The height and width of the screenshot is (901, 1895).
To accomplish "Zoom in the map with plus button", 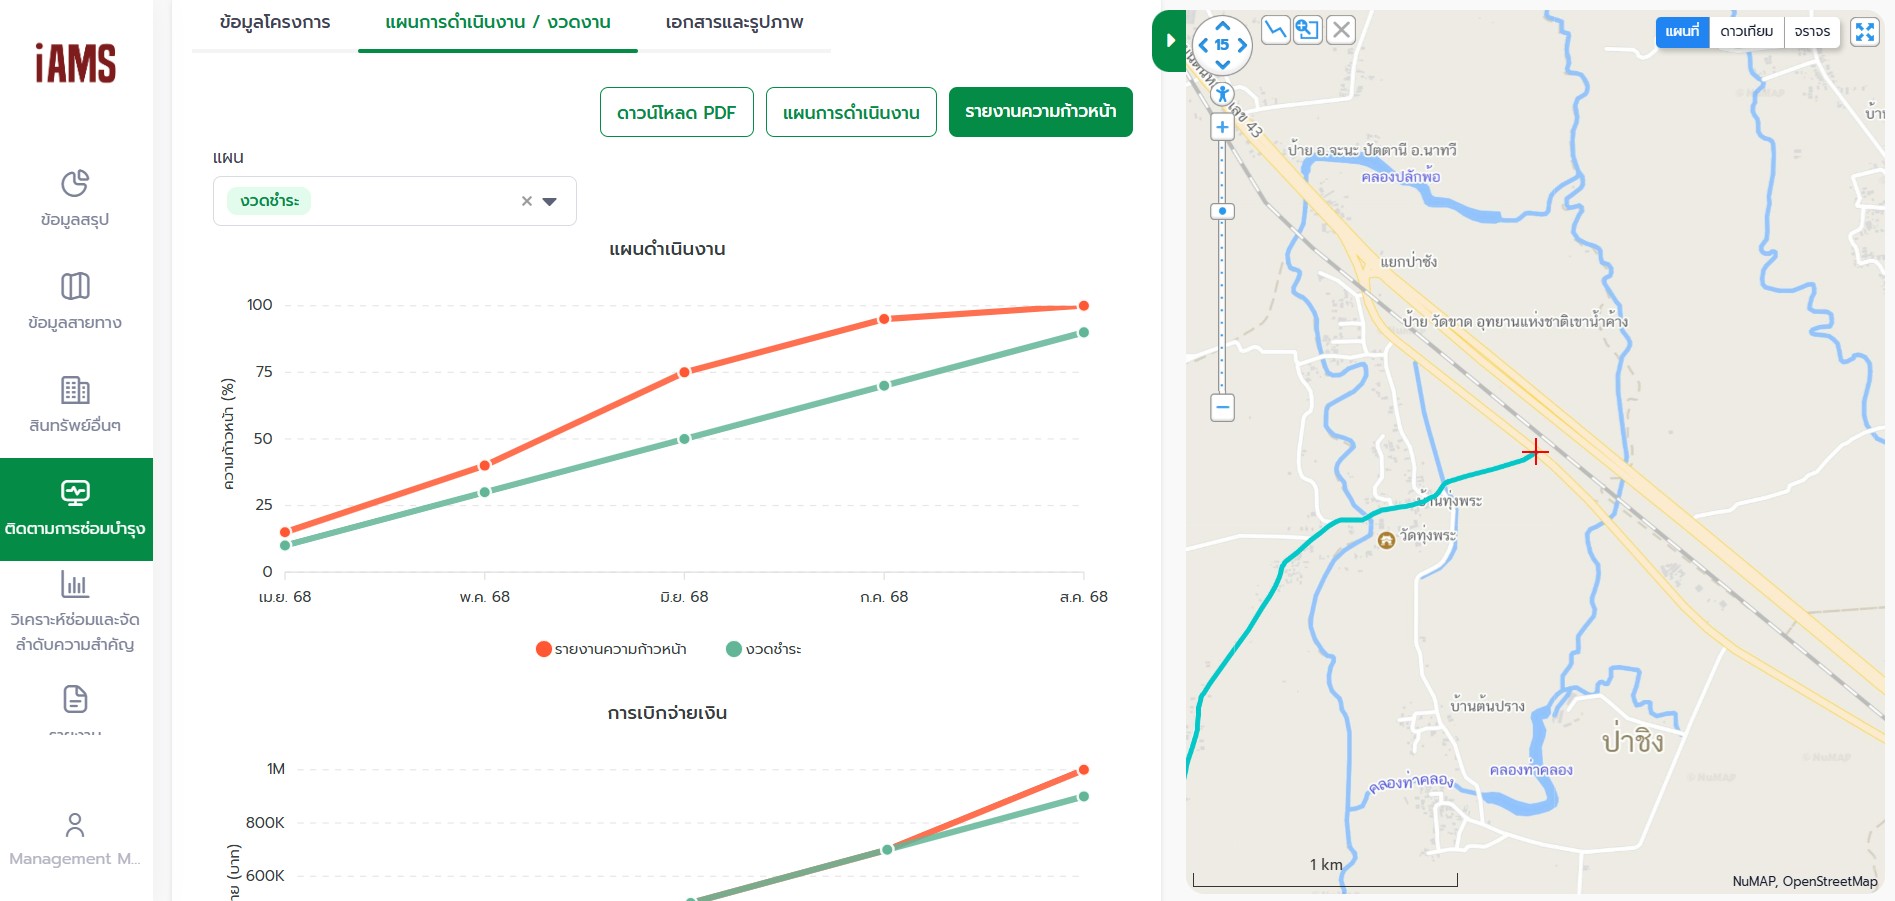I will [x=1222, y=127].
